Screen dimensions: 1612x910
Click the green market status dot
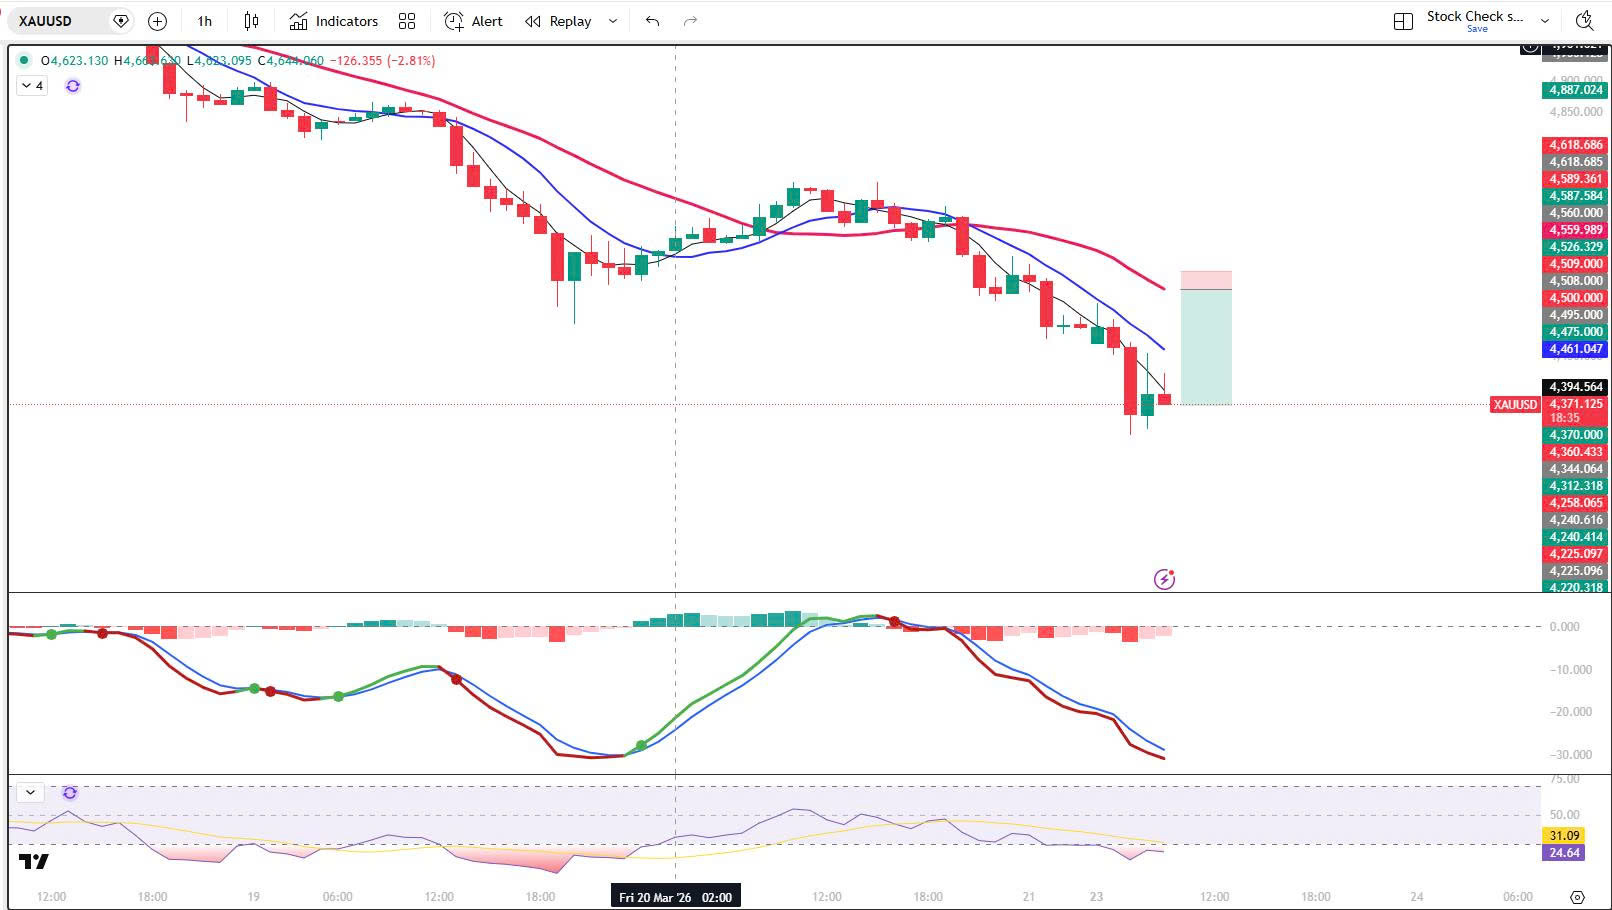(x=25, y=60)
